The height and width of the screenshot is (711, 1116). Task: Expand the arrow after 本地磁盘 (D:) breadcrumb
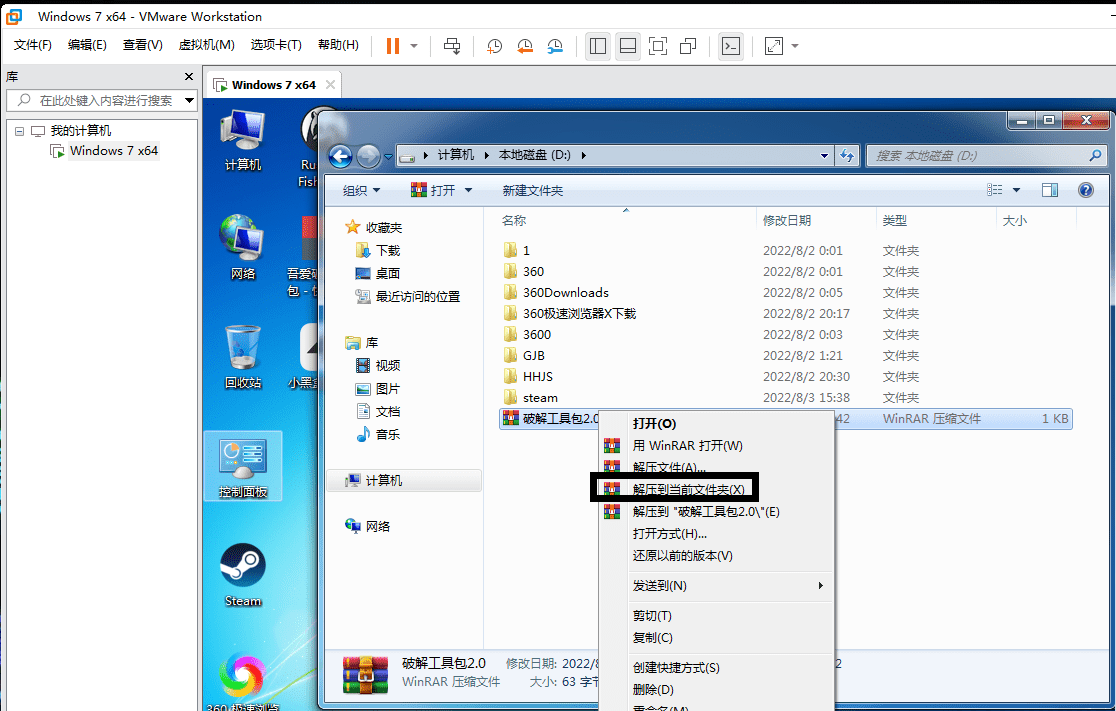pos(584,155)
